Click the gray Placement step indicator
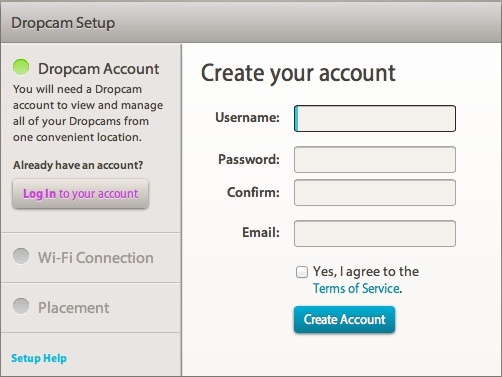 pos(21,306)
